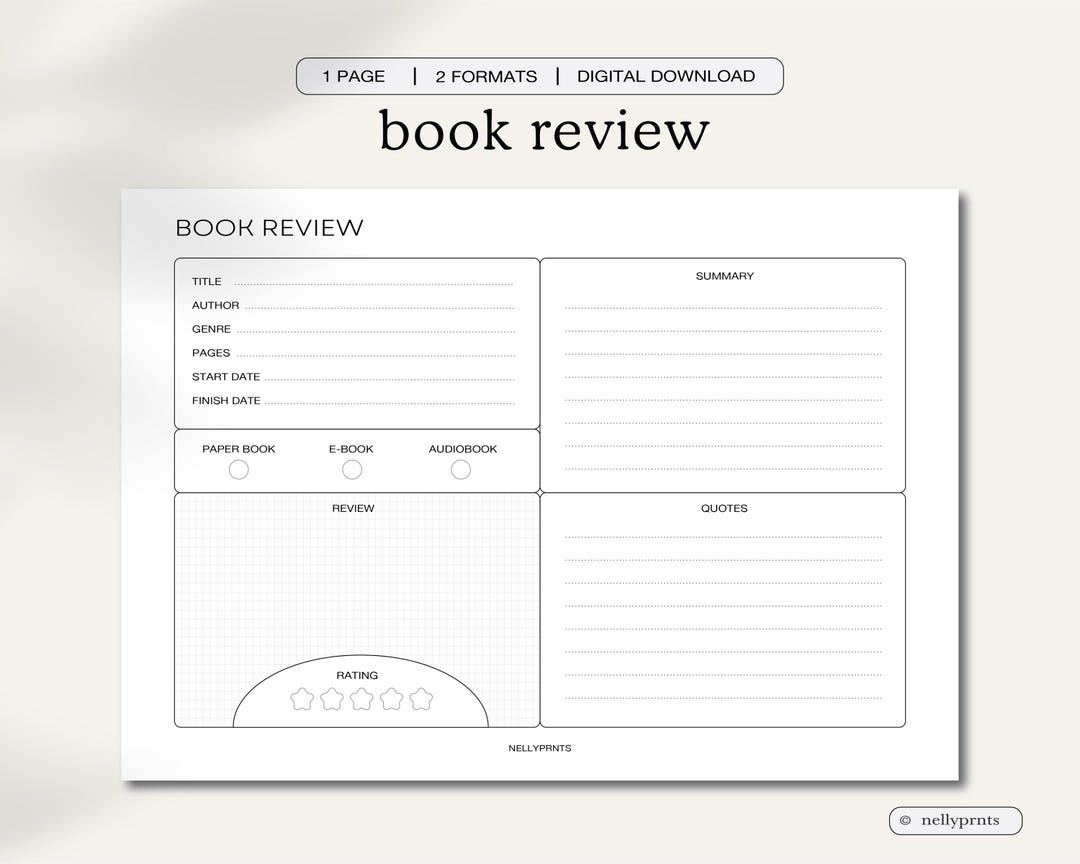Select the PAPER BOOK radio button

238,468
